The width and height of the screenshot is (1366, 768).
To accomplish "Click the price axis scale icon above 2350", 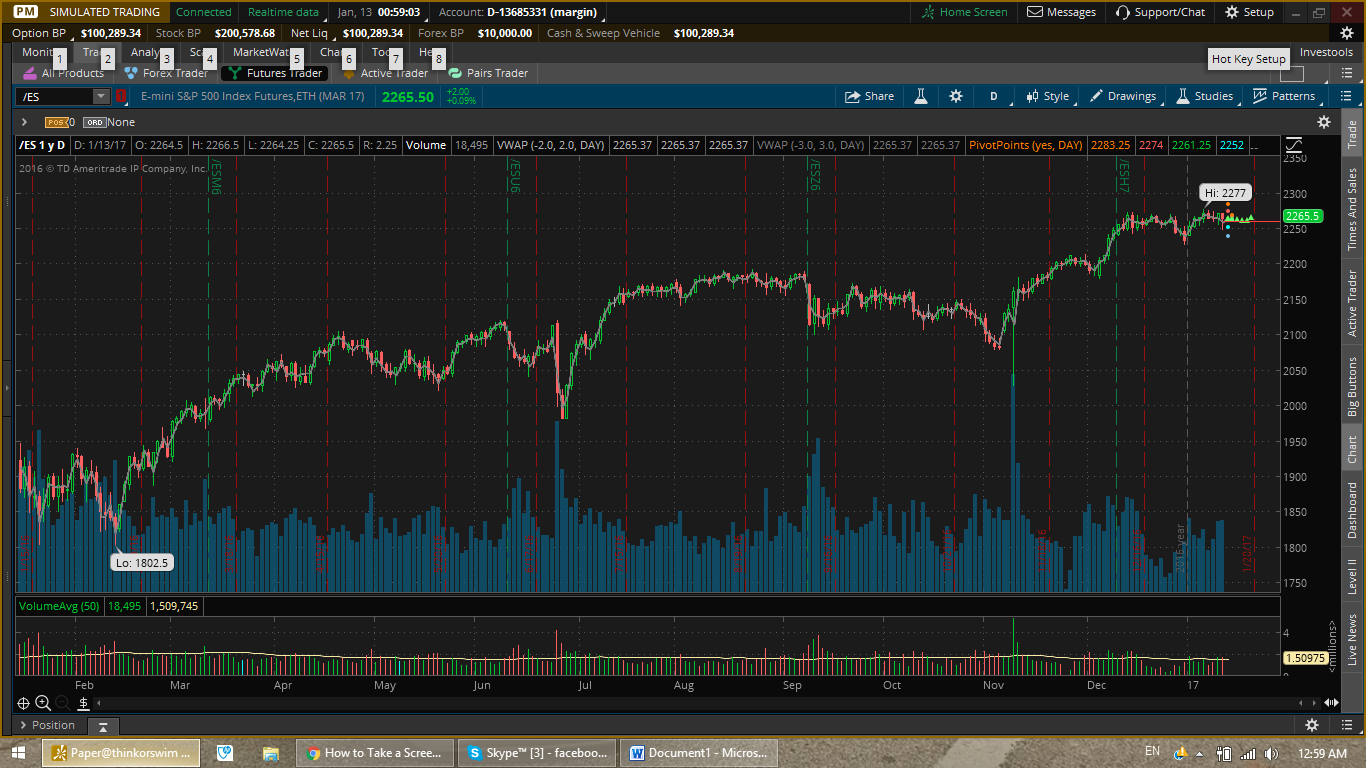I will pyautogui.click(x=1294, y=145).
